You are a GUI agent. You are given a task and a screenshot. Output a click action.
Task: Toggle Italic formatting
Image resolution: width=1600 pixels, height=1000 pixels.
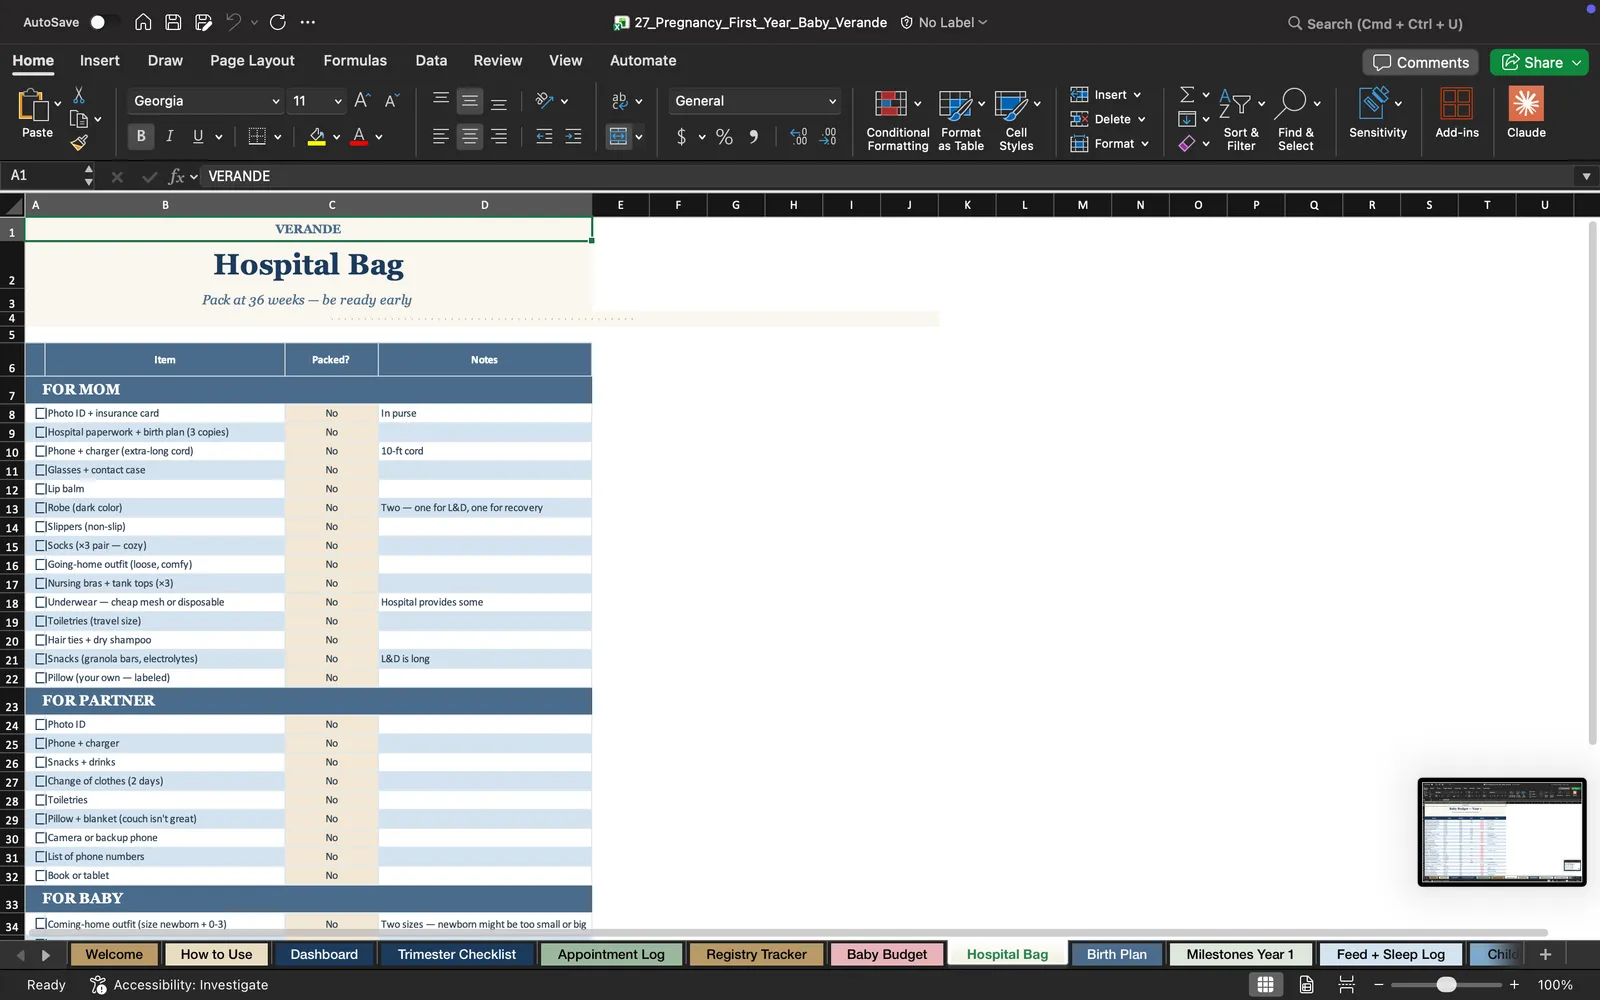pos(170,136)
